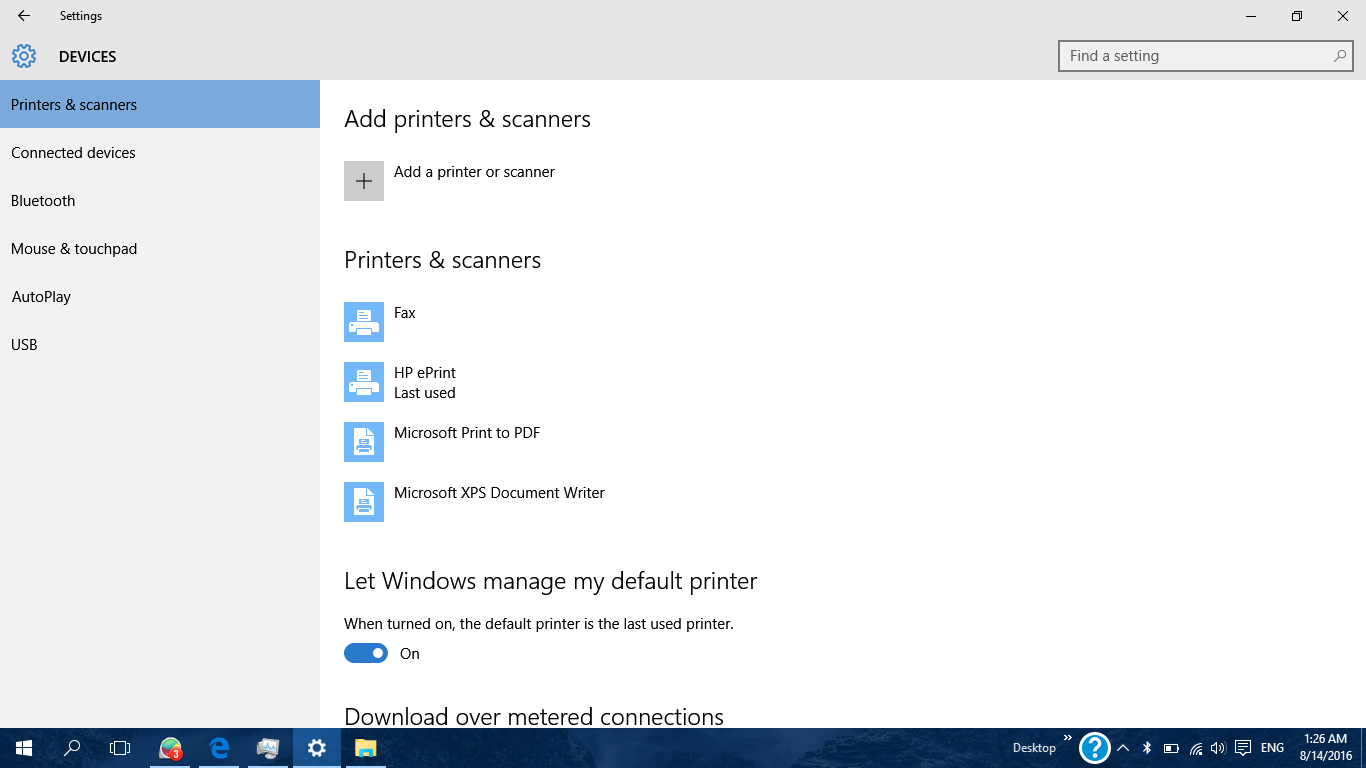Select the Microsoft Print to PDF icon
This screenshot has height=768, width=1366.
tap(364, 442)
